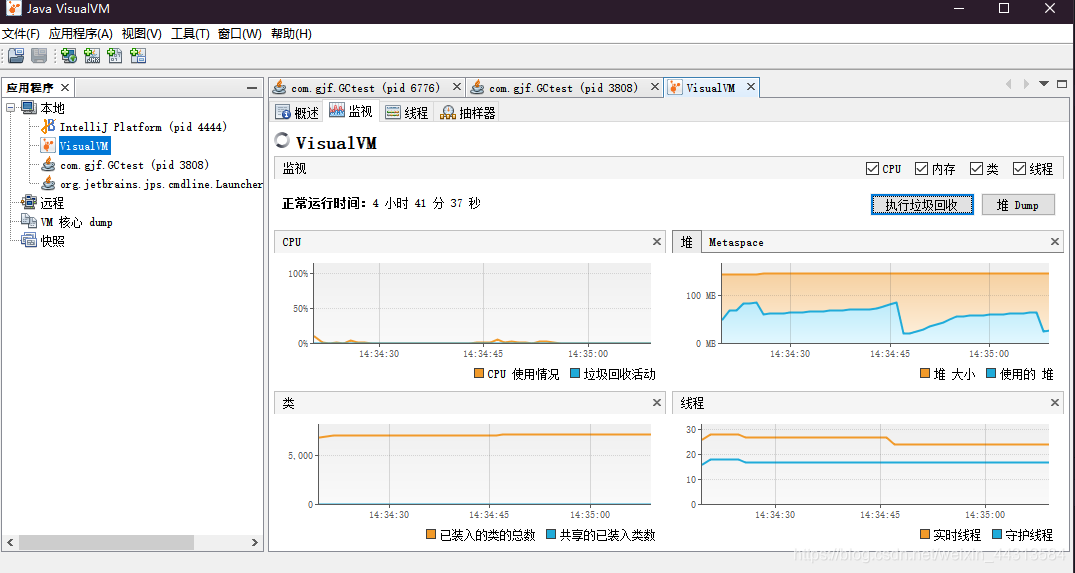Click Add VM Coredump toolbar icon
Viewport: 1075px width, 573px height.
point(114,56)
